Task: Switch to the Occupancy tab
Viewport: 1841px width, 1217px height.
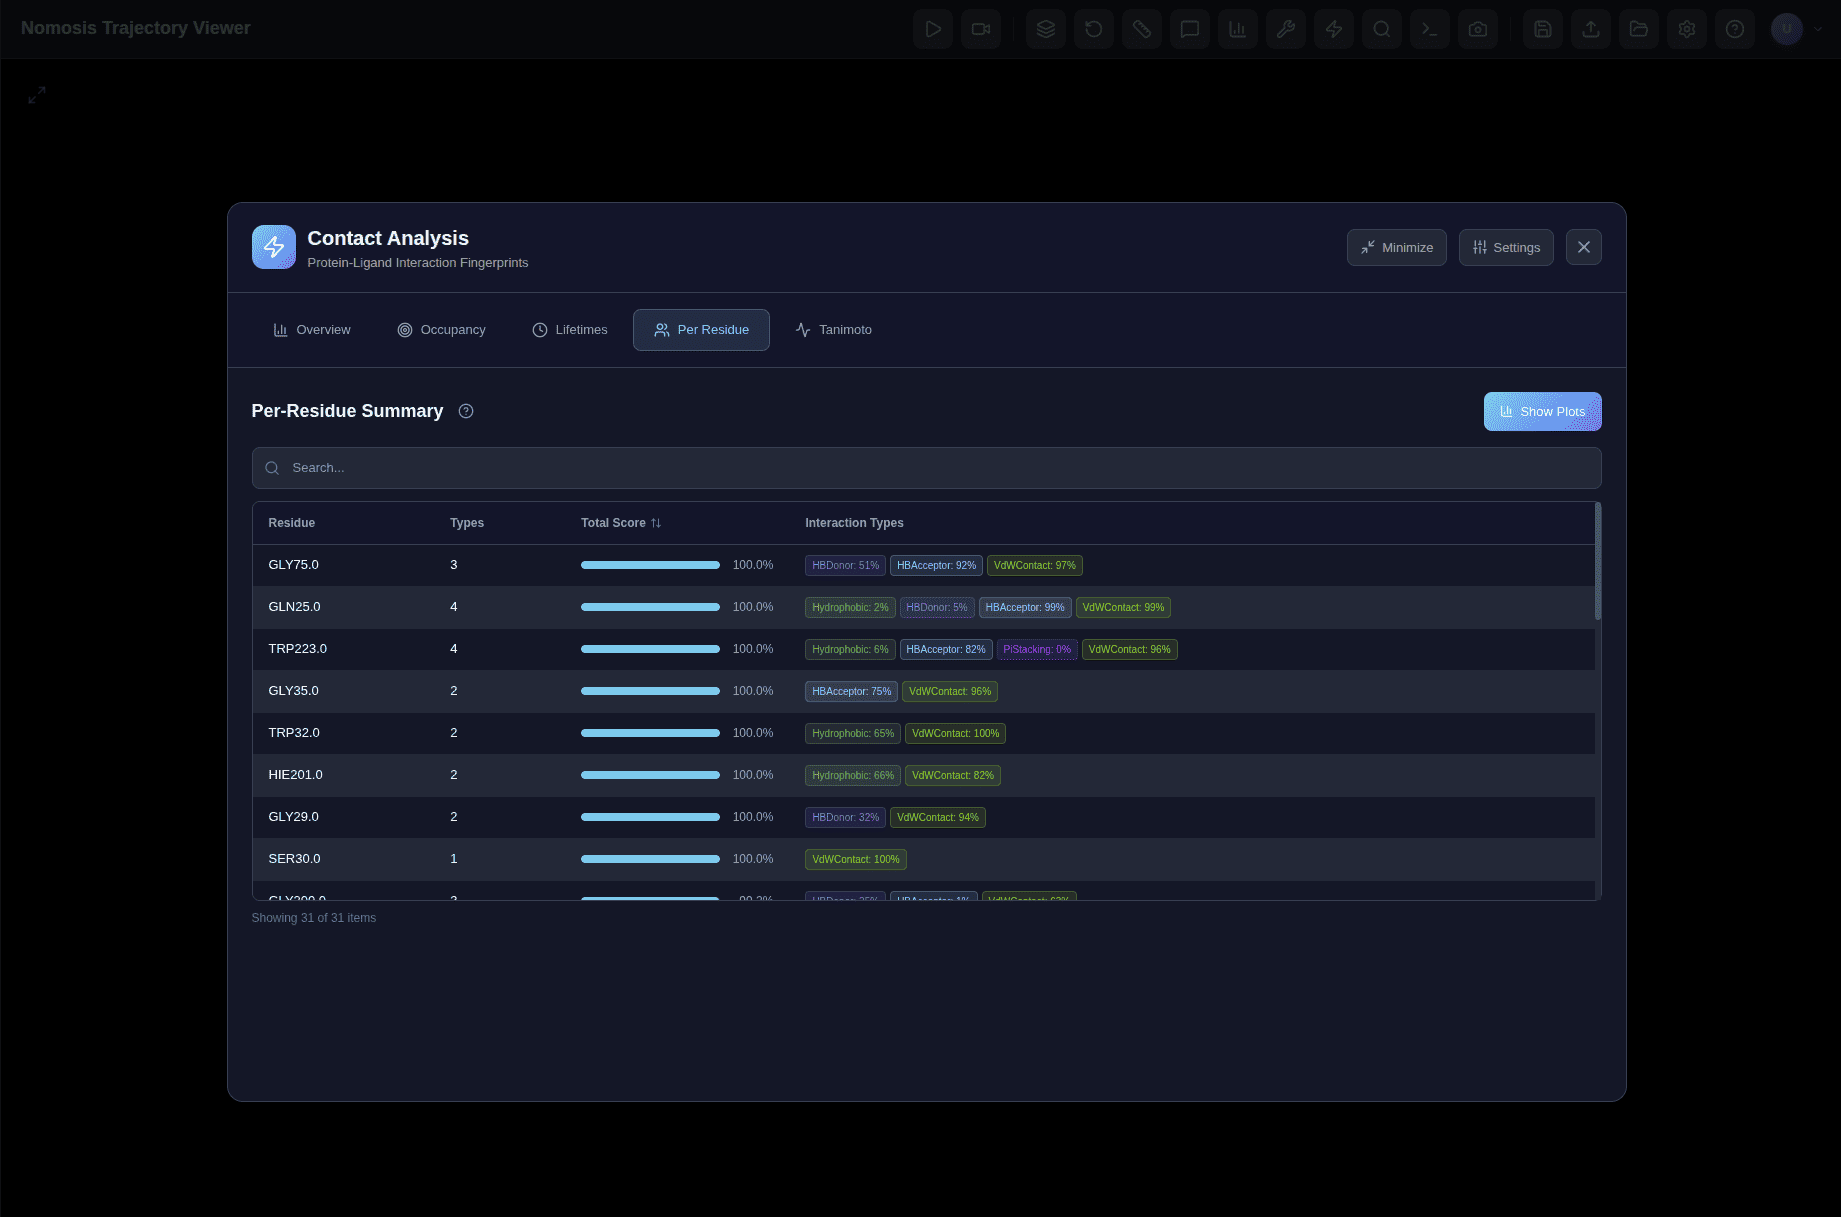Action: pos(441,330)
